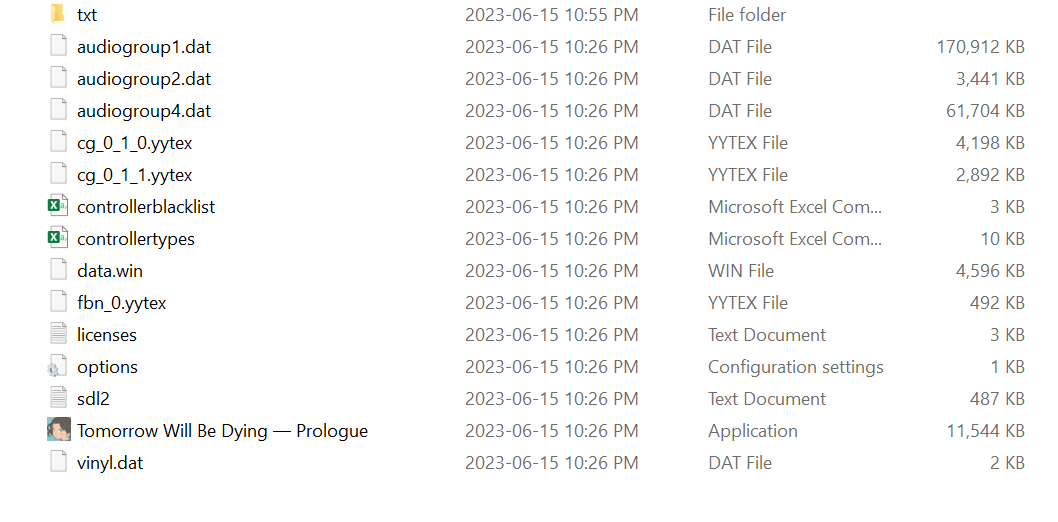
Task: Select the audiogroup4.dat file name
Action: coord(144,111)
